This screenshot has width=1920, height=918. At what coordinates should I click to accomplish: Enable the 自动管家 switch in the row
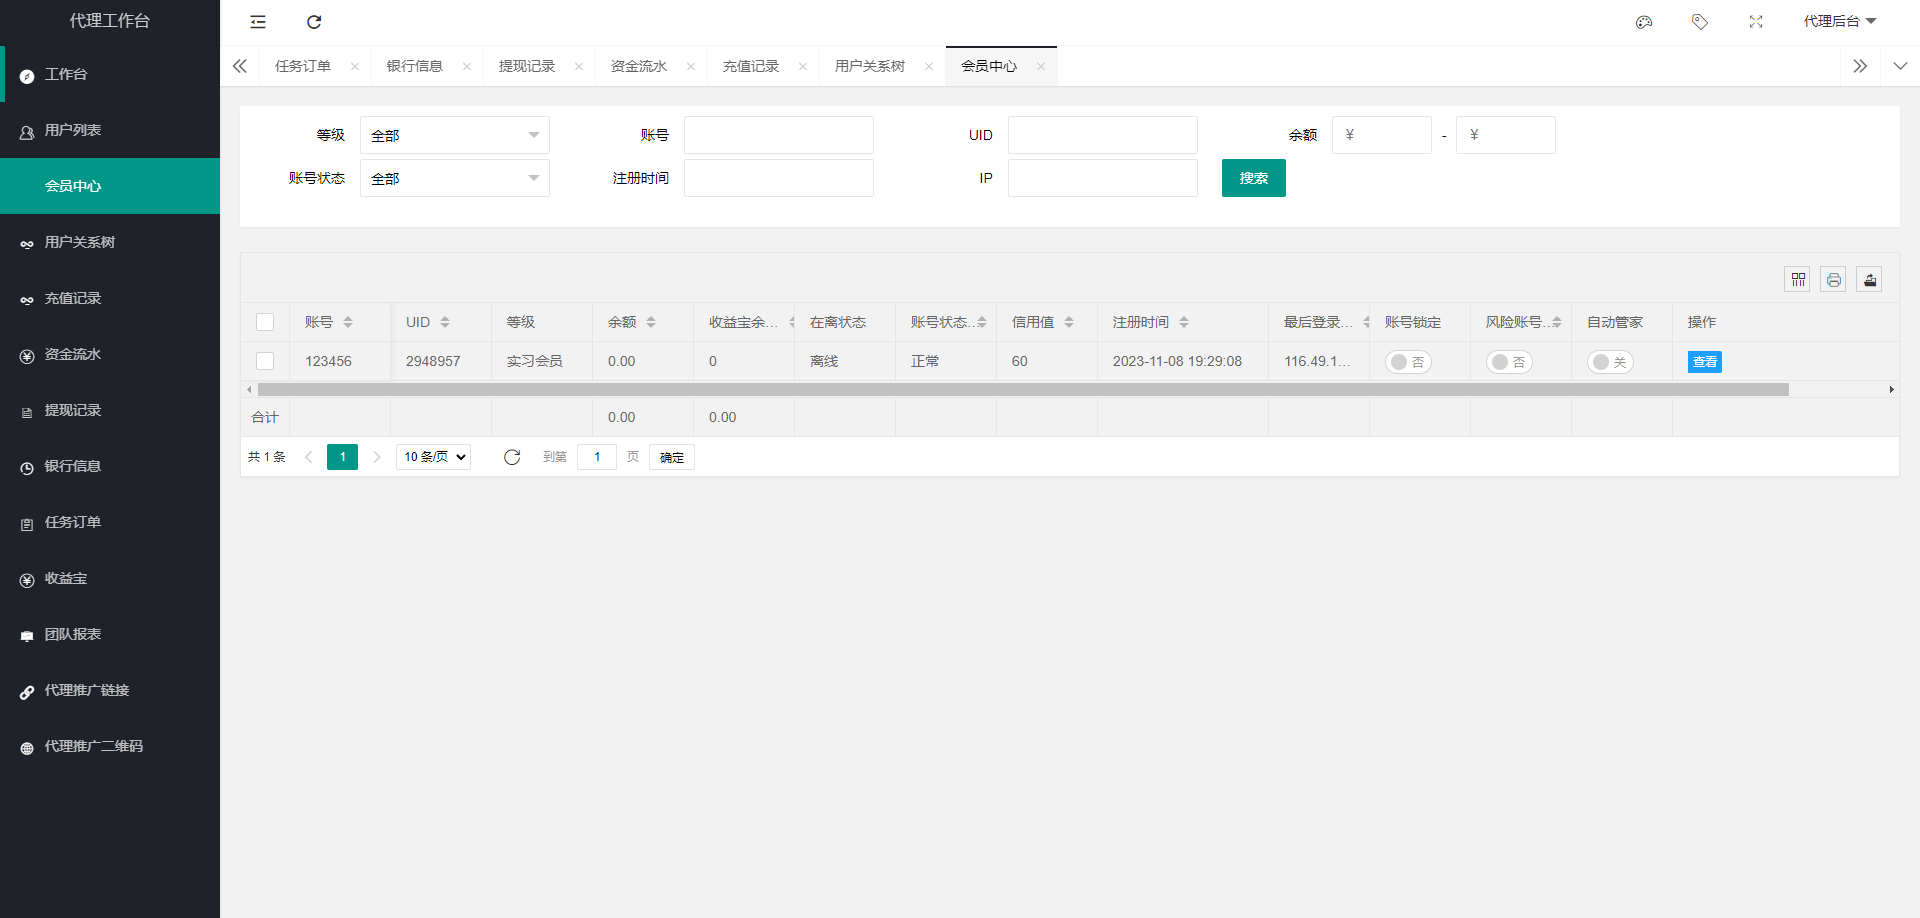[1610, 362]
